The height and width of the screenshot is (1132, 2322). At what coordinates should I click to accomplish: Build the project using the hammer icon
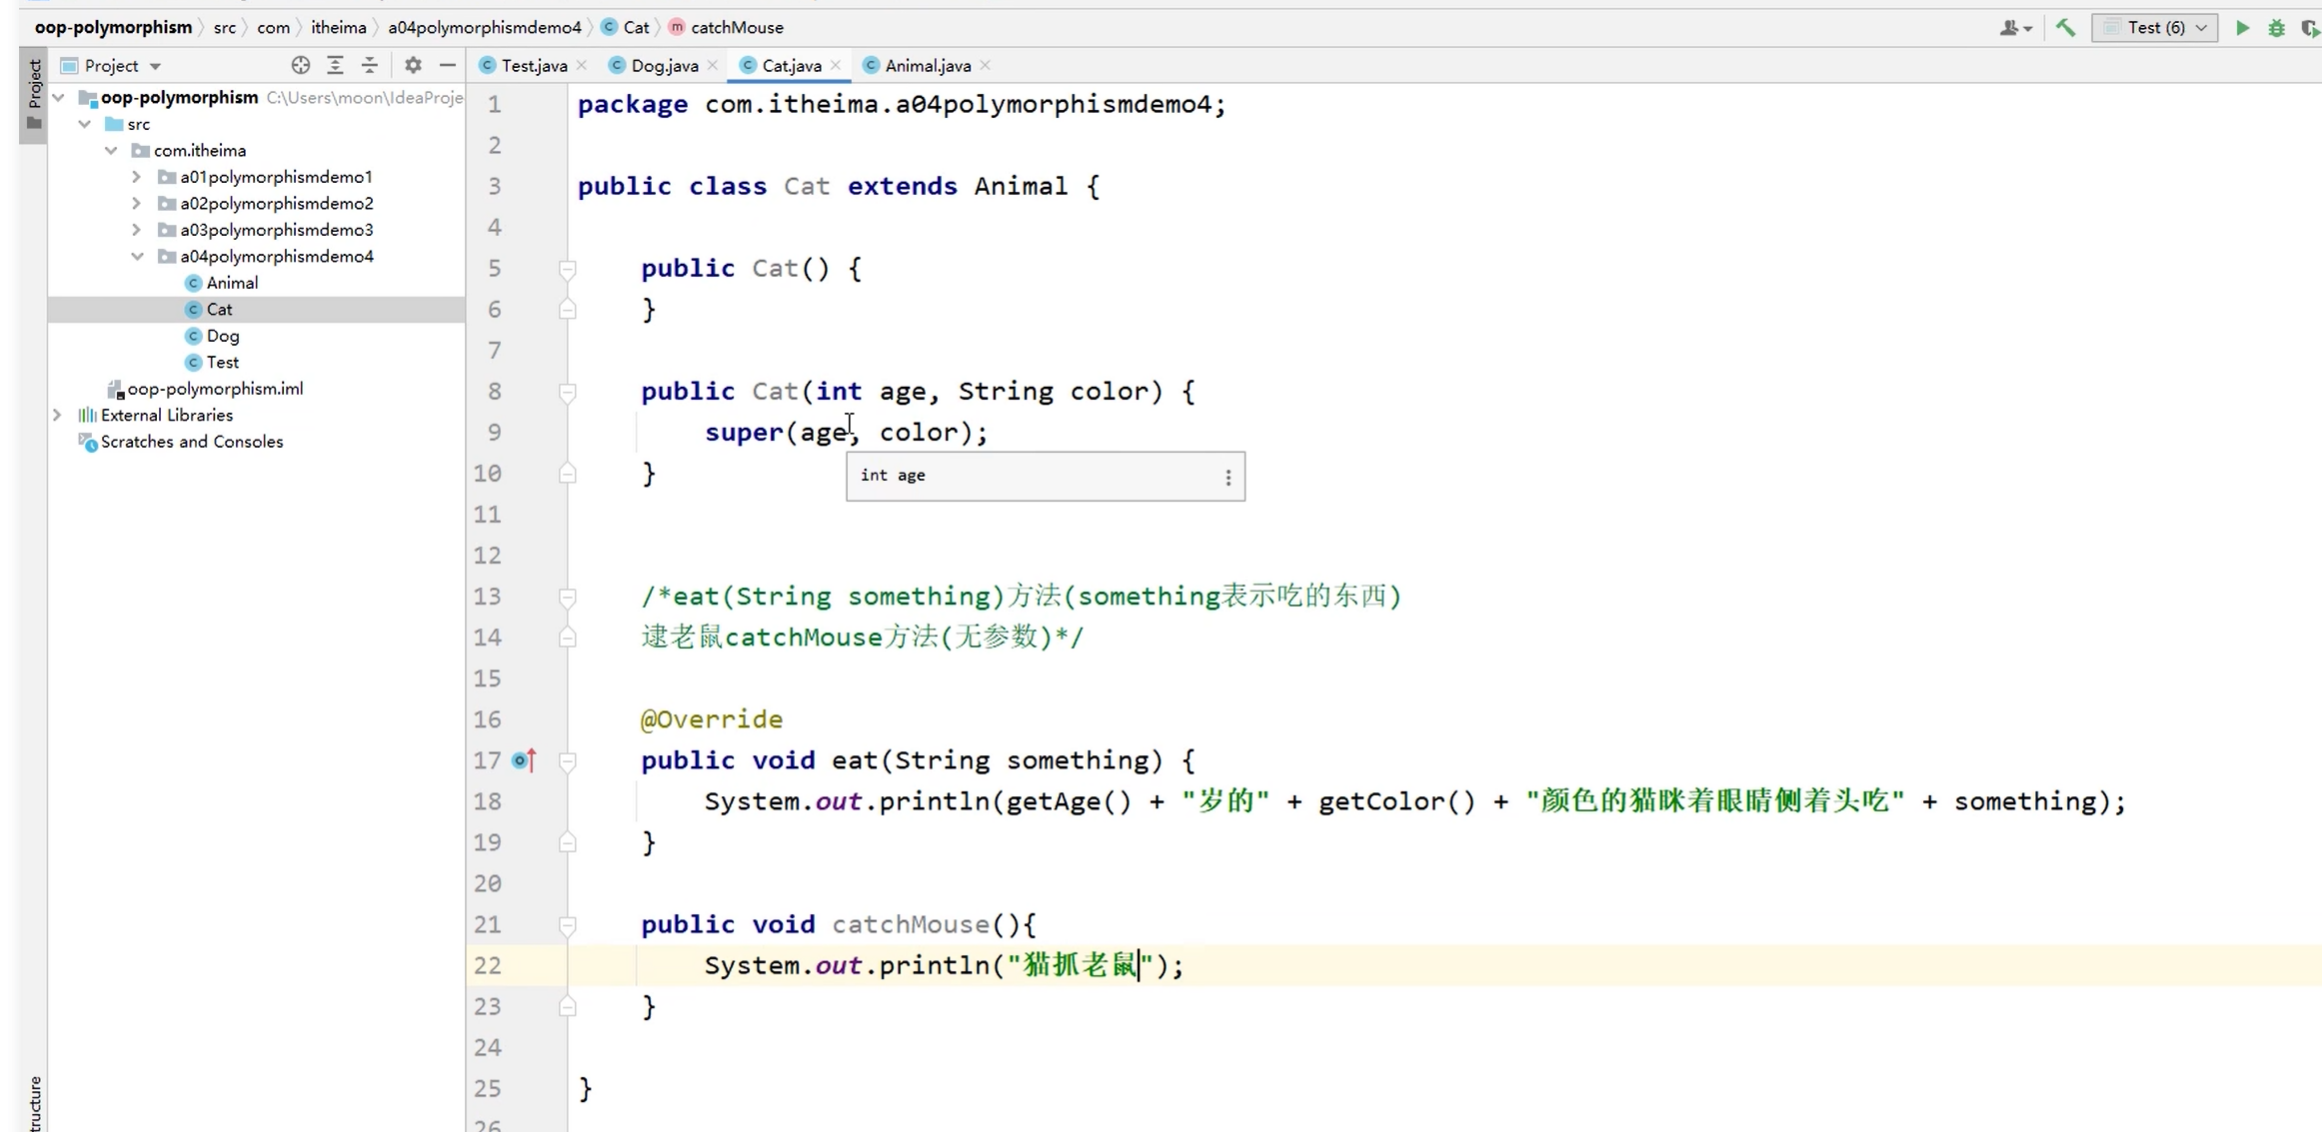pyautogui.click(x=2066, y=27)
